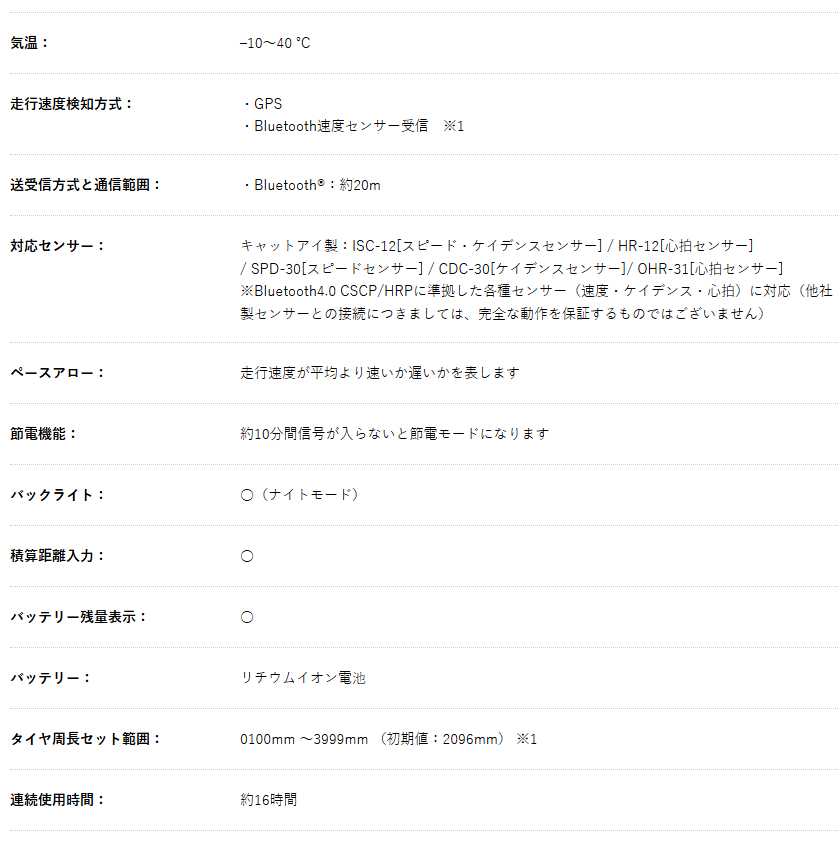Toggle the circle next to バックライト
Viewport: 838px width, 843px height.
[246, 494]
